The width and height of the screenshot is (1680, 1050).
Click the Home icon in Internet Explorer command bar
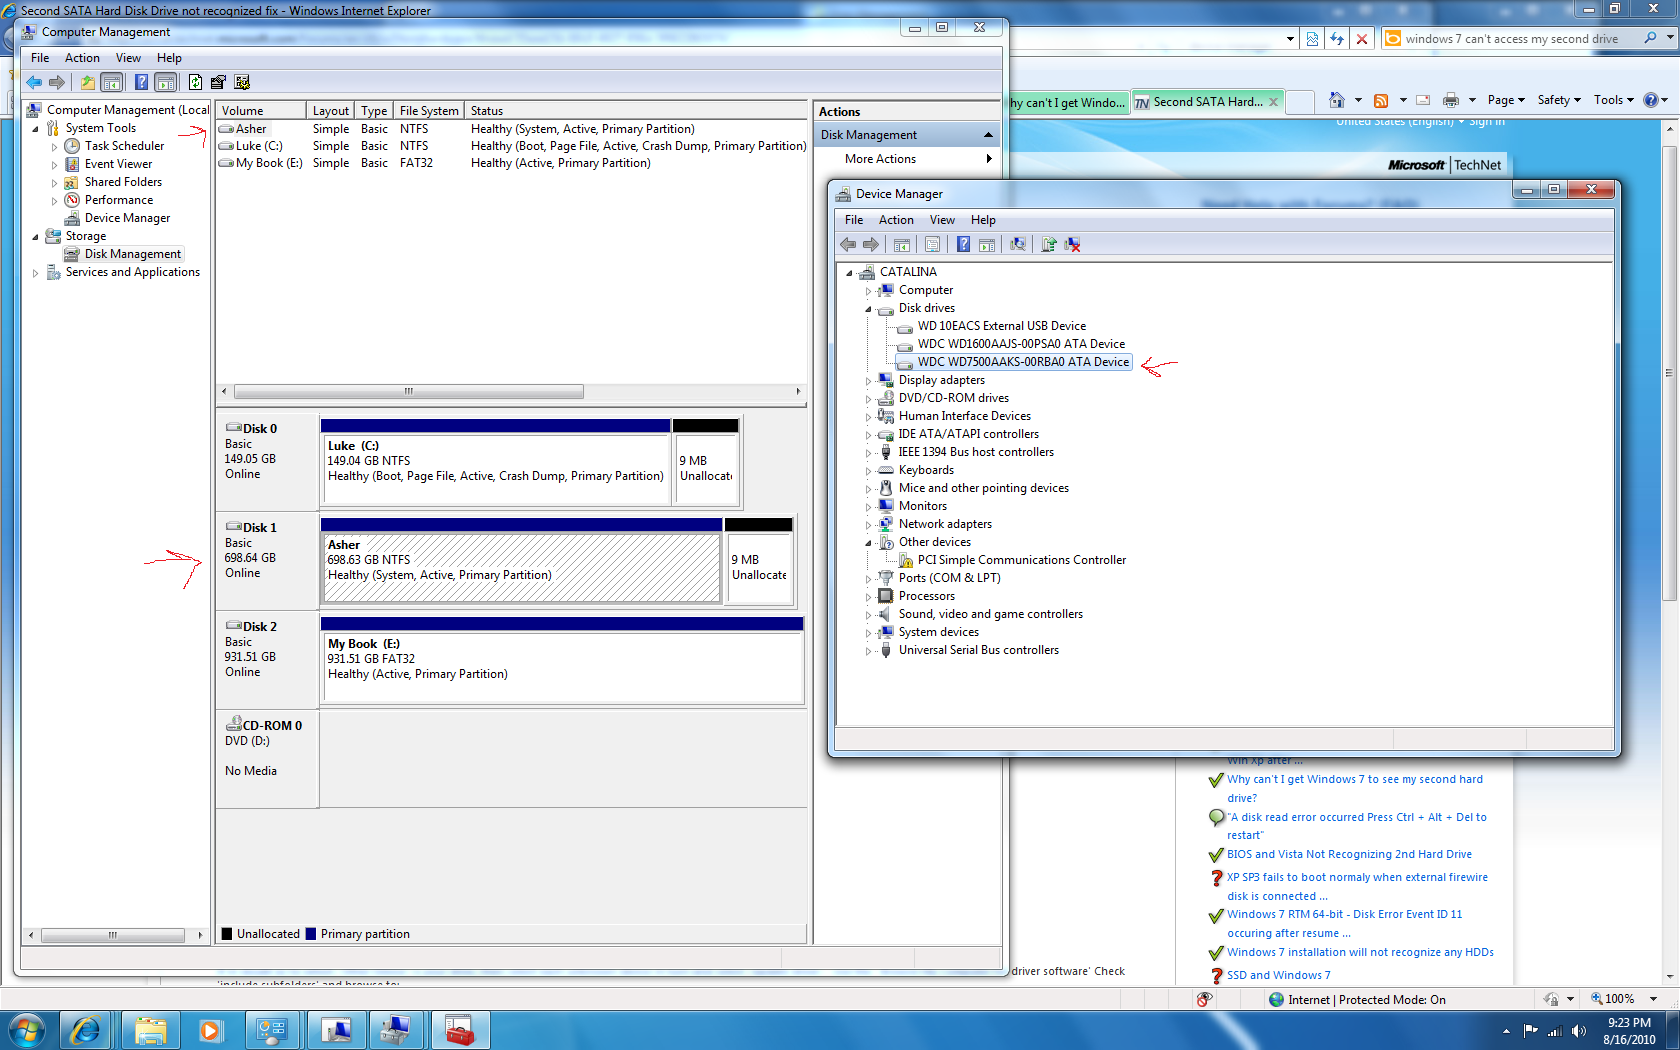click(1337, 100)
